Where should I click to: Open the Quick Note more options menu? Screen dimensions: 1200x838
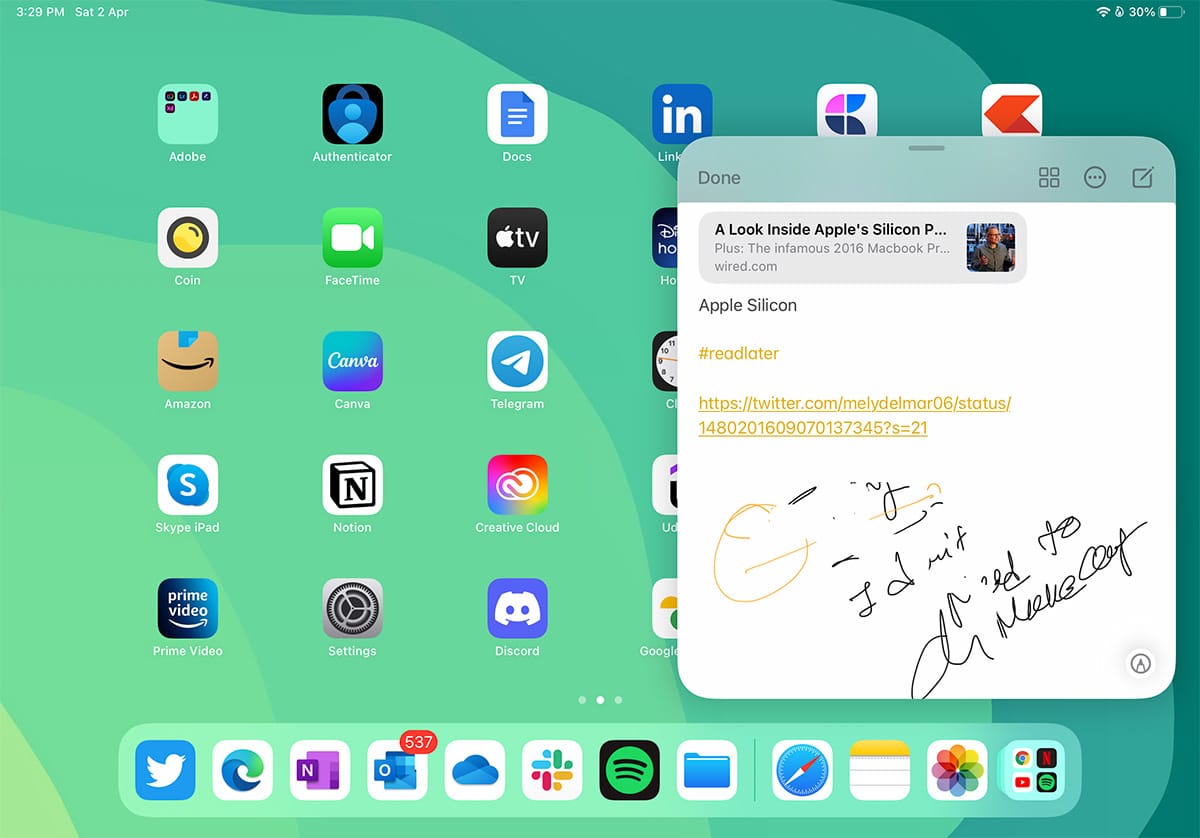(1095, 178)
